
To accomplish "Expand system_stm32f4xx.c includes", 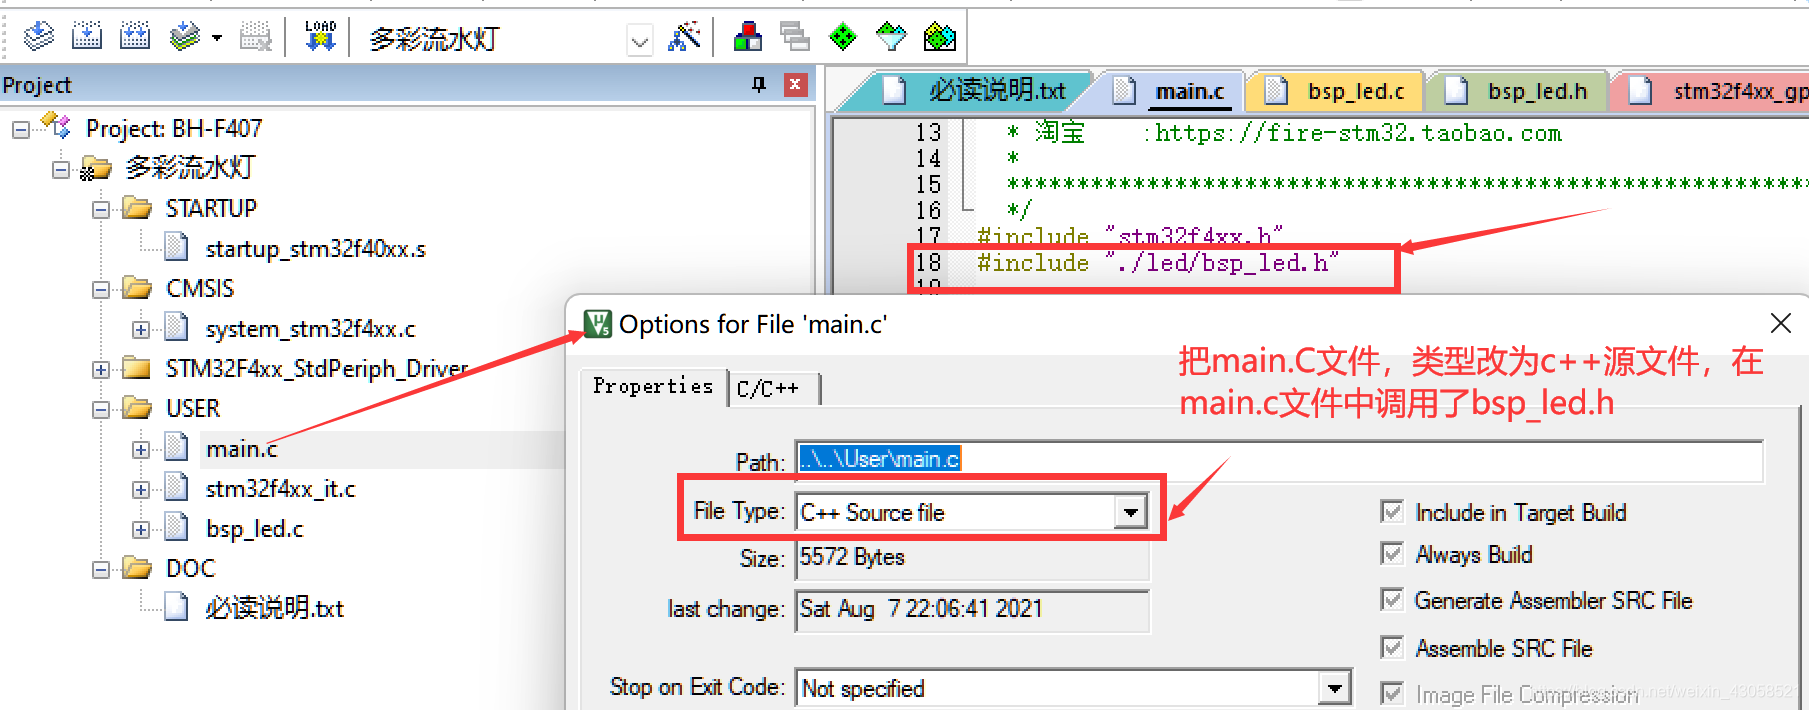I will (141, 329).
